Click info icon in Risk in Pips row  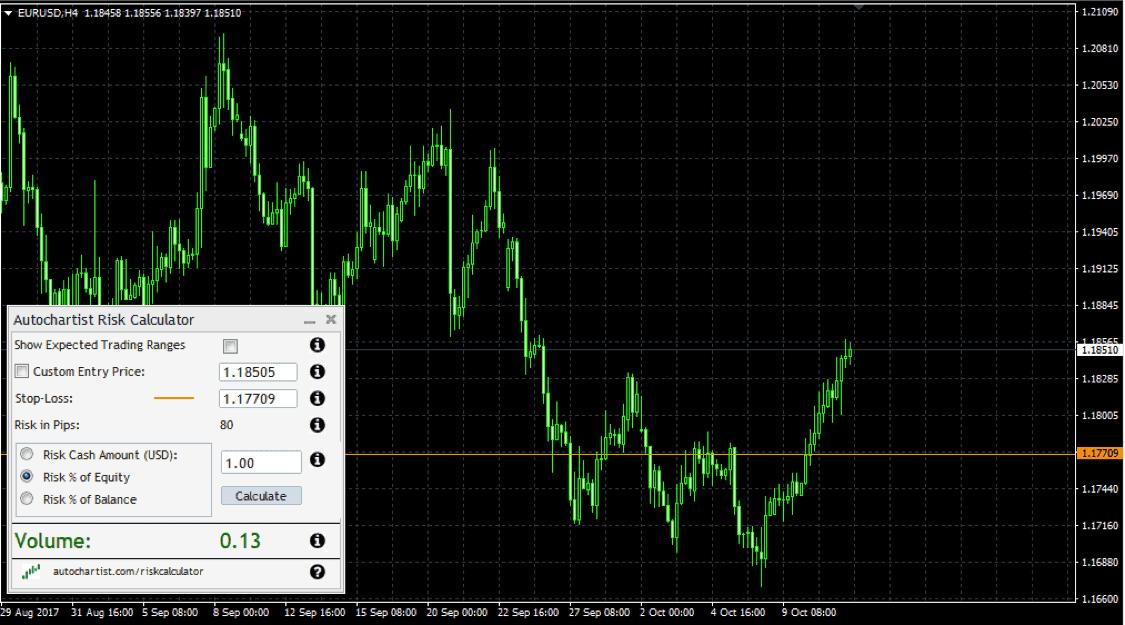(317, 425)
